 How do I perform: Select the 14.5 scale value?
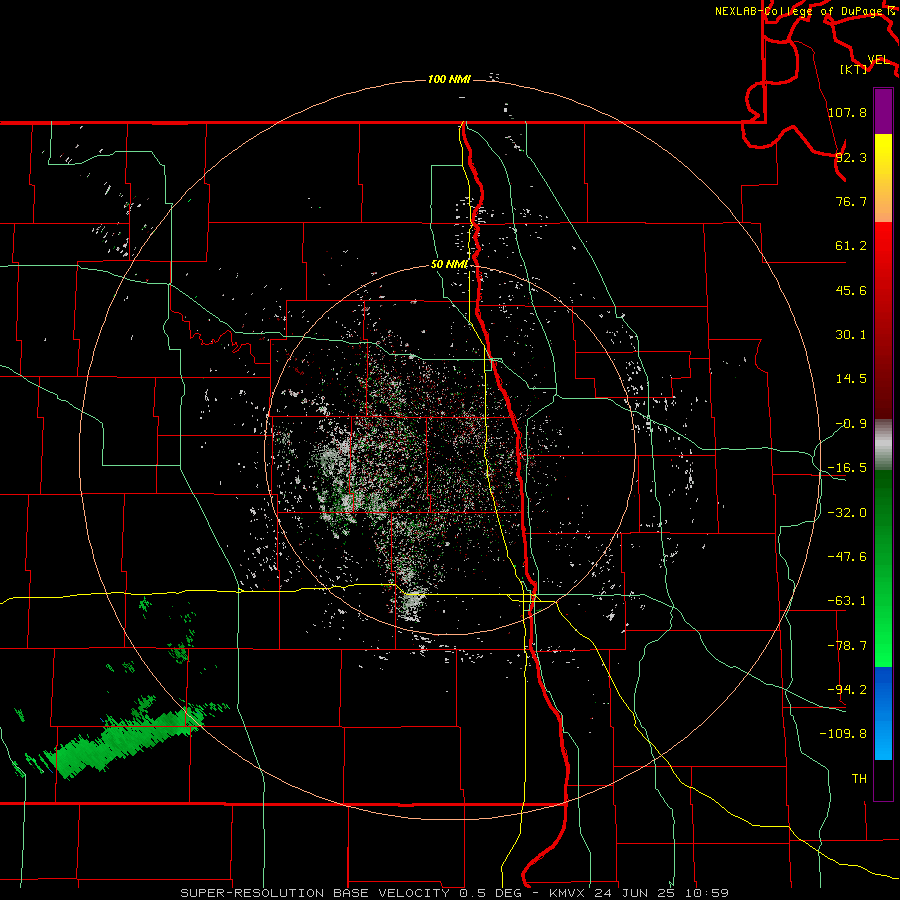(x=851, y=379)
